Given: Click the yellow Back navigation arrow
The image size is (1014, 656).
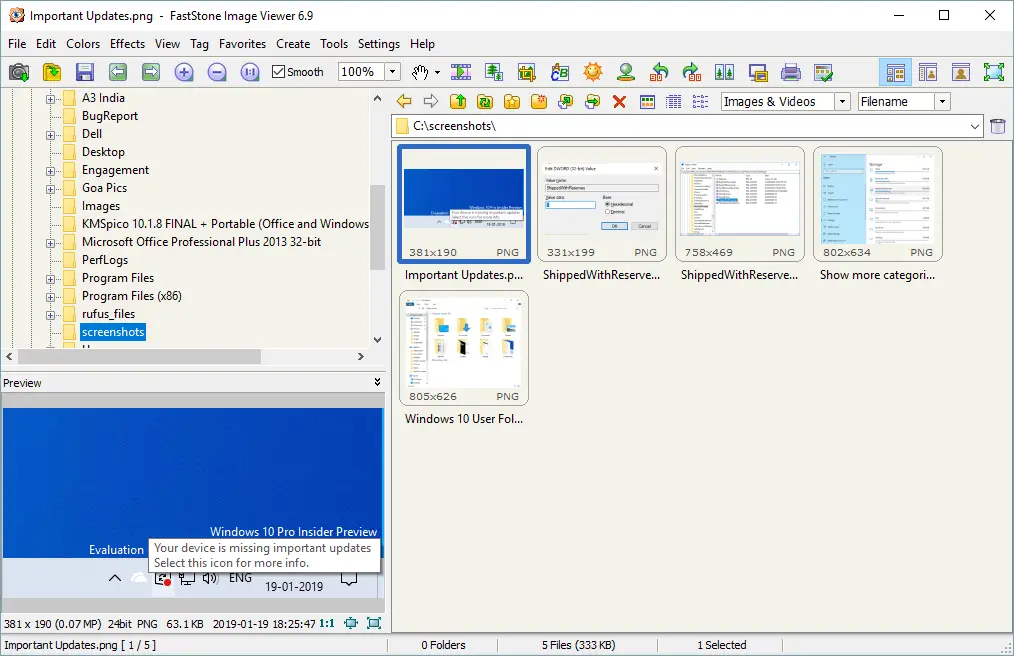Looking at the screenshot, I should click(x=404, y=102).
